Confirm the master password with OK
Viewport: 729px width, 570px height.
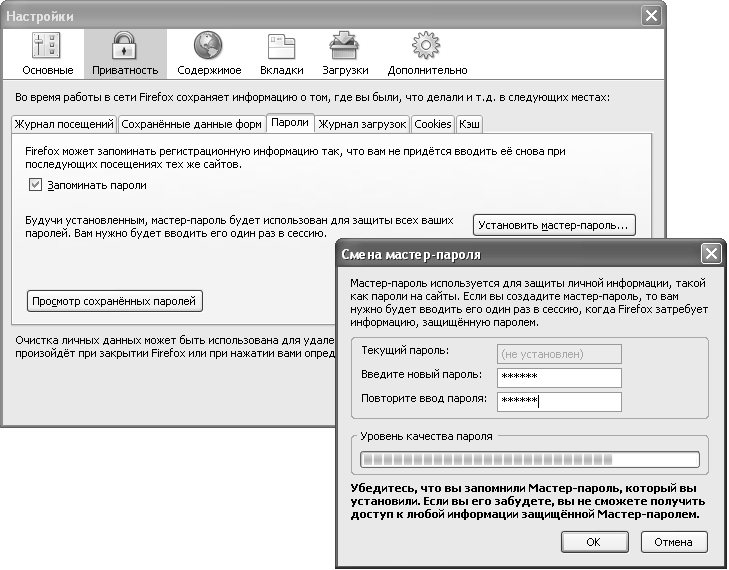(593, 541)
